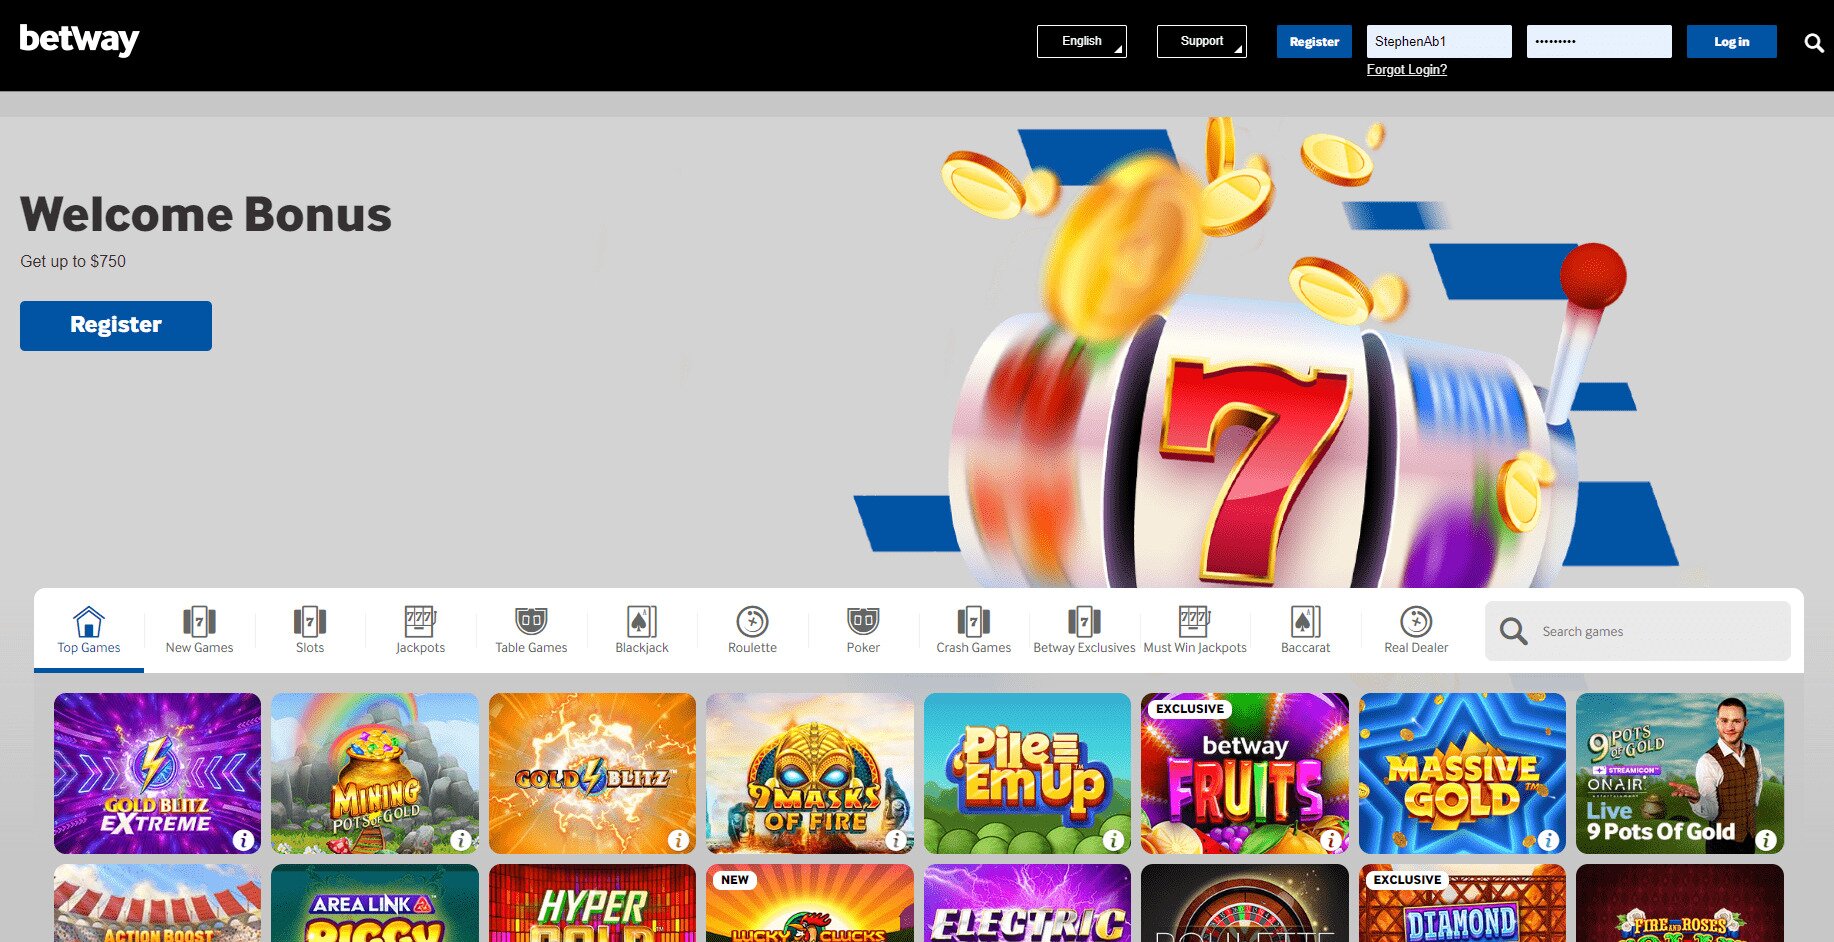This screenshot has width=1834, height=942.
Task: Select the Table Games tab
Action: [531, 631]
